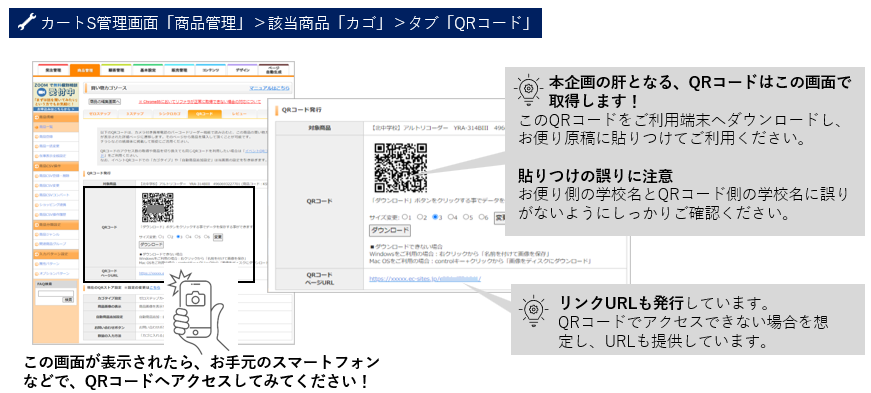Image resolution: width=871 pixels, height=393 pixels.
Task: Open マニュアルはこちら link
Action: [269, 88]
